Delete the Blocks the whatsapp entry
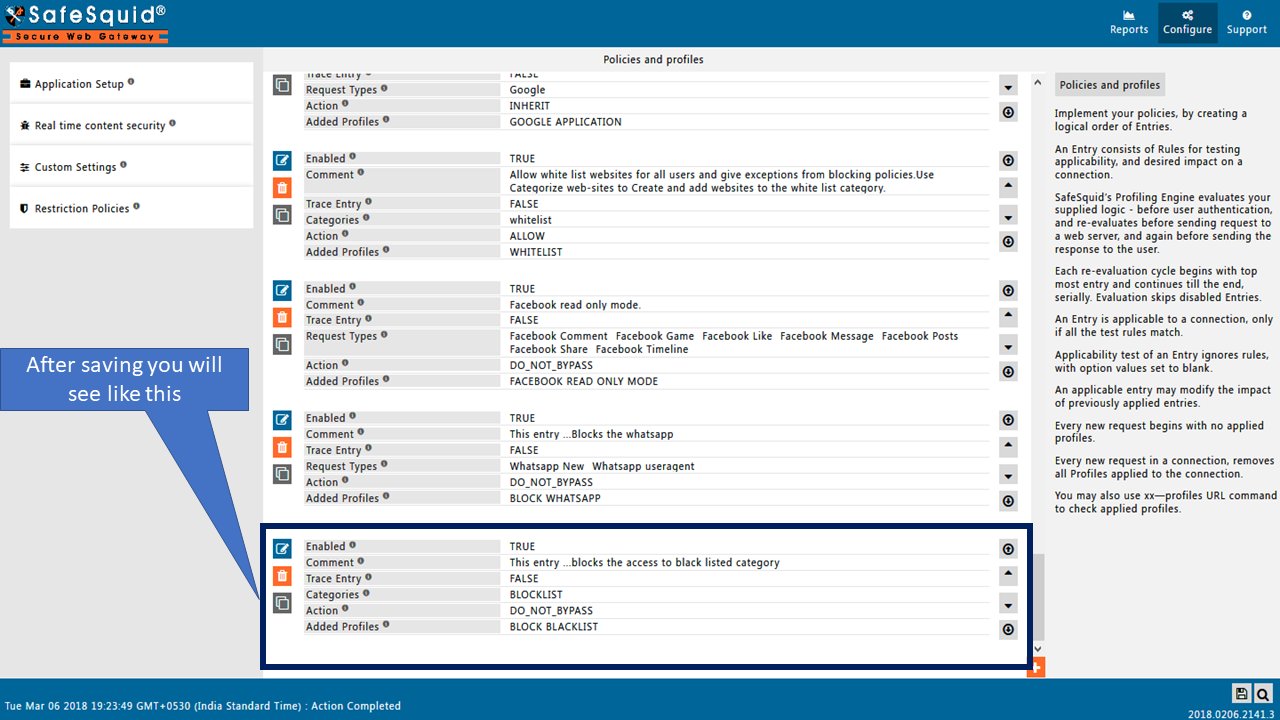This screenshot has height=720, width=1280. point(282,447)
